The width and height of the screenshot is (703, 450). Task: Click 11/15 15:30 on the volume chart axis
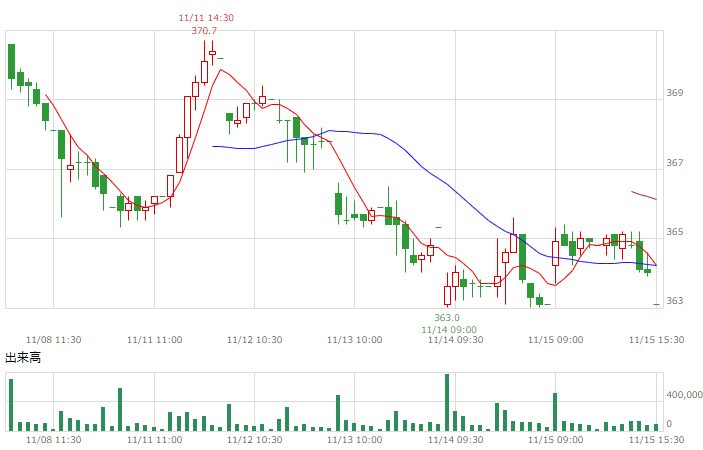(656, 439)
